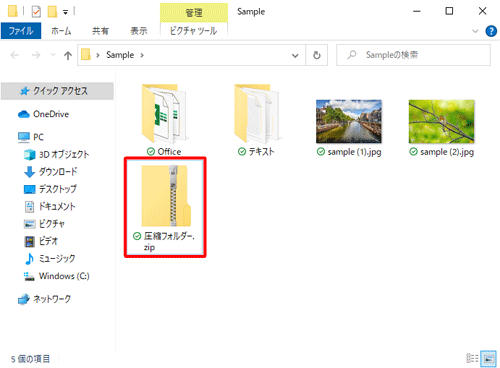Open the recent locations dropdown arrow
Viewport: 500px width, 368px height.
point(53,55)
